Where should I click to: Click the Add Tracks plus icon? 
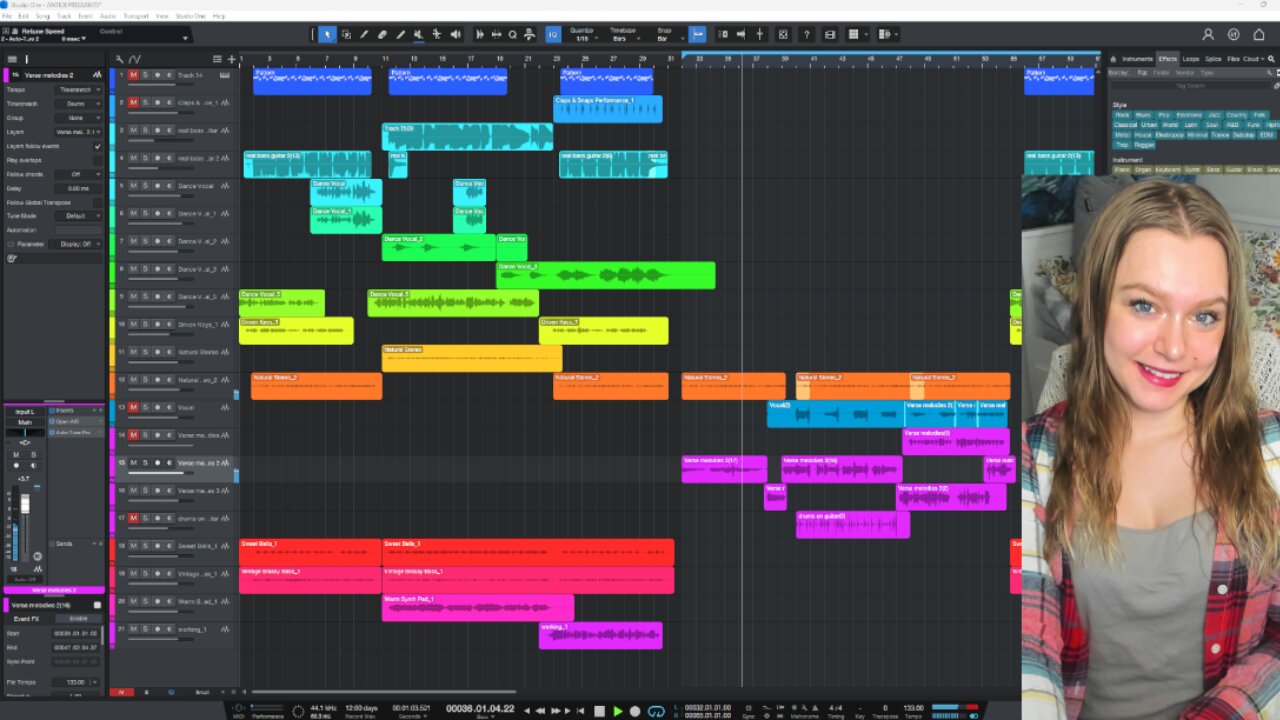(231, 59)
